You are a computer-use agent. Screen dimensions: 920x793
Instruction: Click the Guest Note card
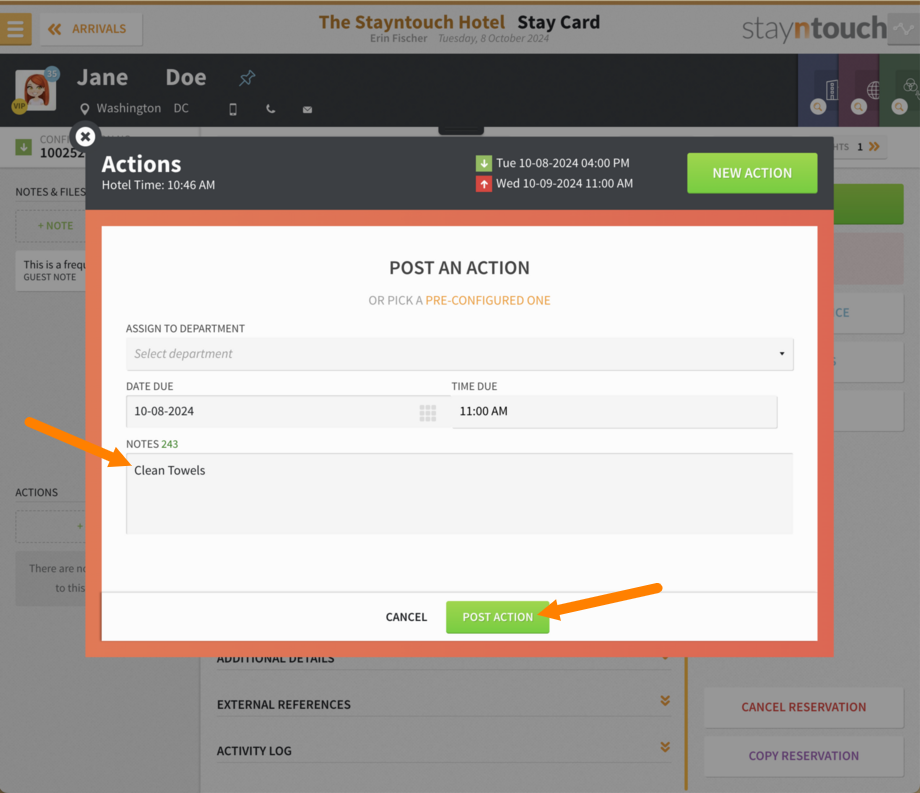(x=52, y=270)
